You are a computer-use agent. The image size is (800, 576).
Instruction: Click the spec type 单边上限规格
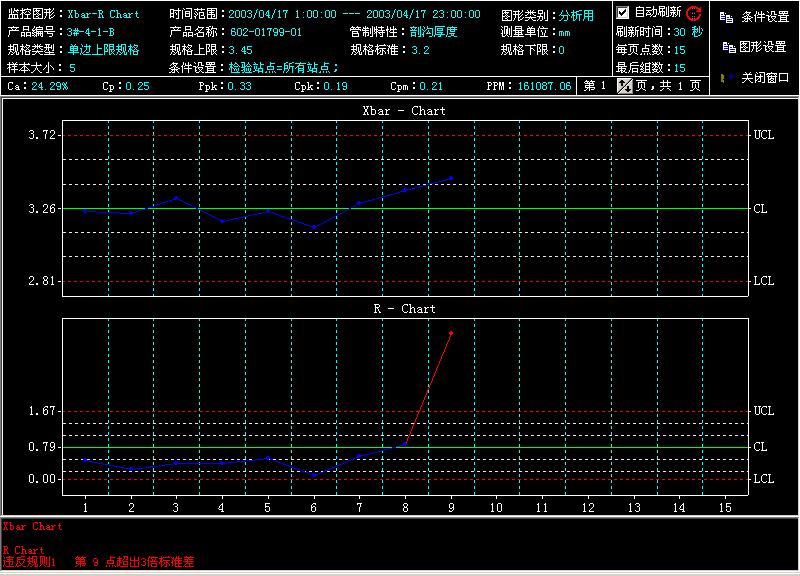104,50
